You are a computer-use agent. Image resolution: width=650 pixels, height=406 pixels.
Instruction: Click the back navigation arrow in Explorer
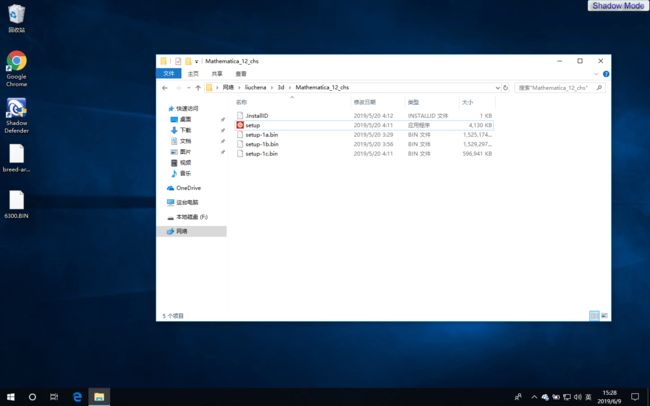[165, 88]
